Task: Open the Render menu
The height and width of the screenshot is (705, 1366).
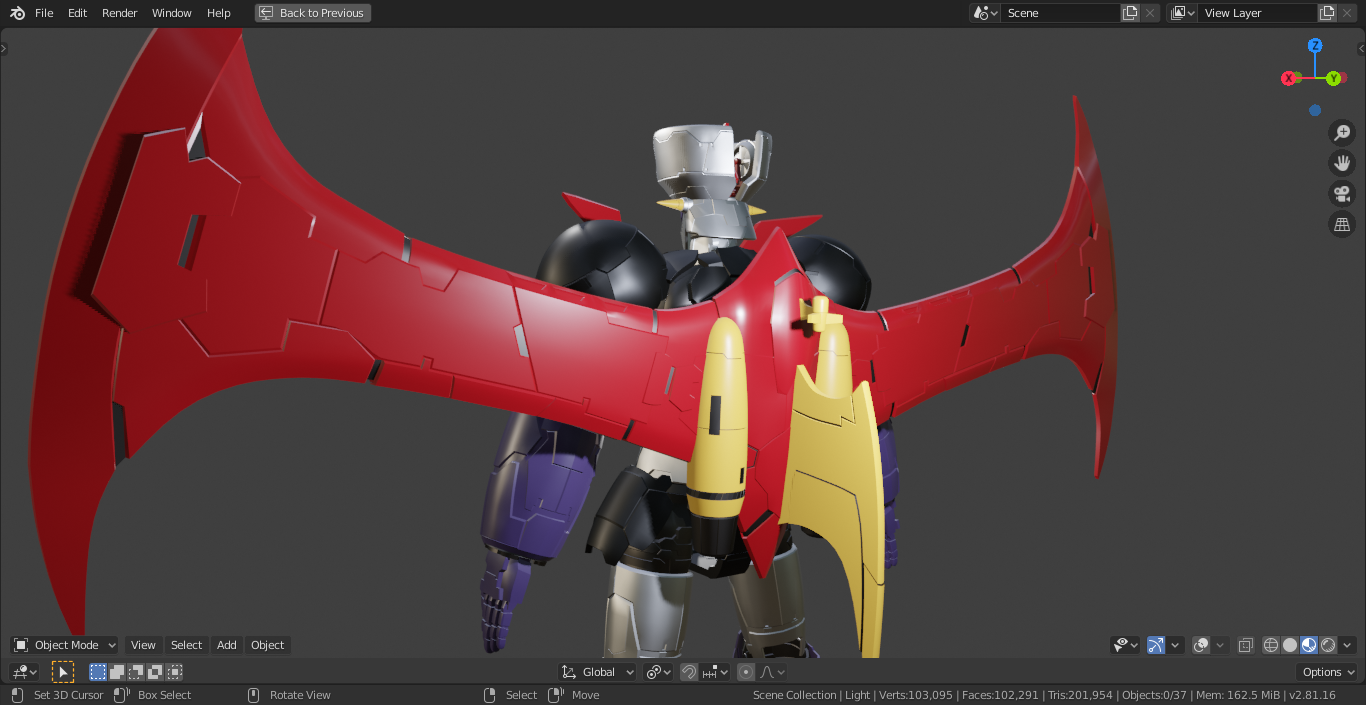Action: (120, 13)
